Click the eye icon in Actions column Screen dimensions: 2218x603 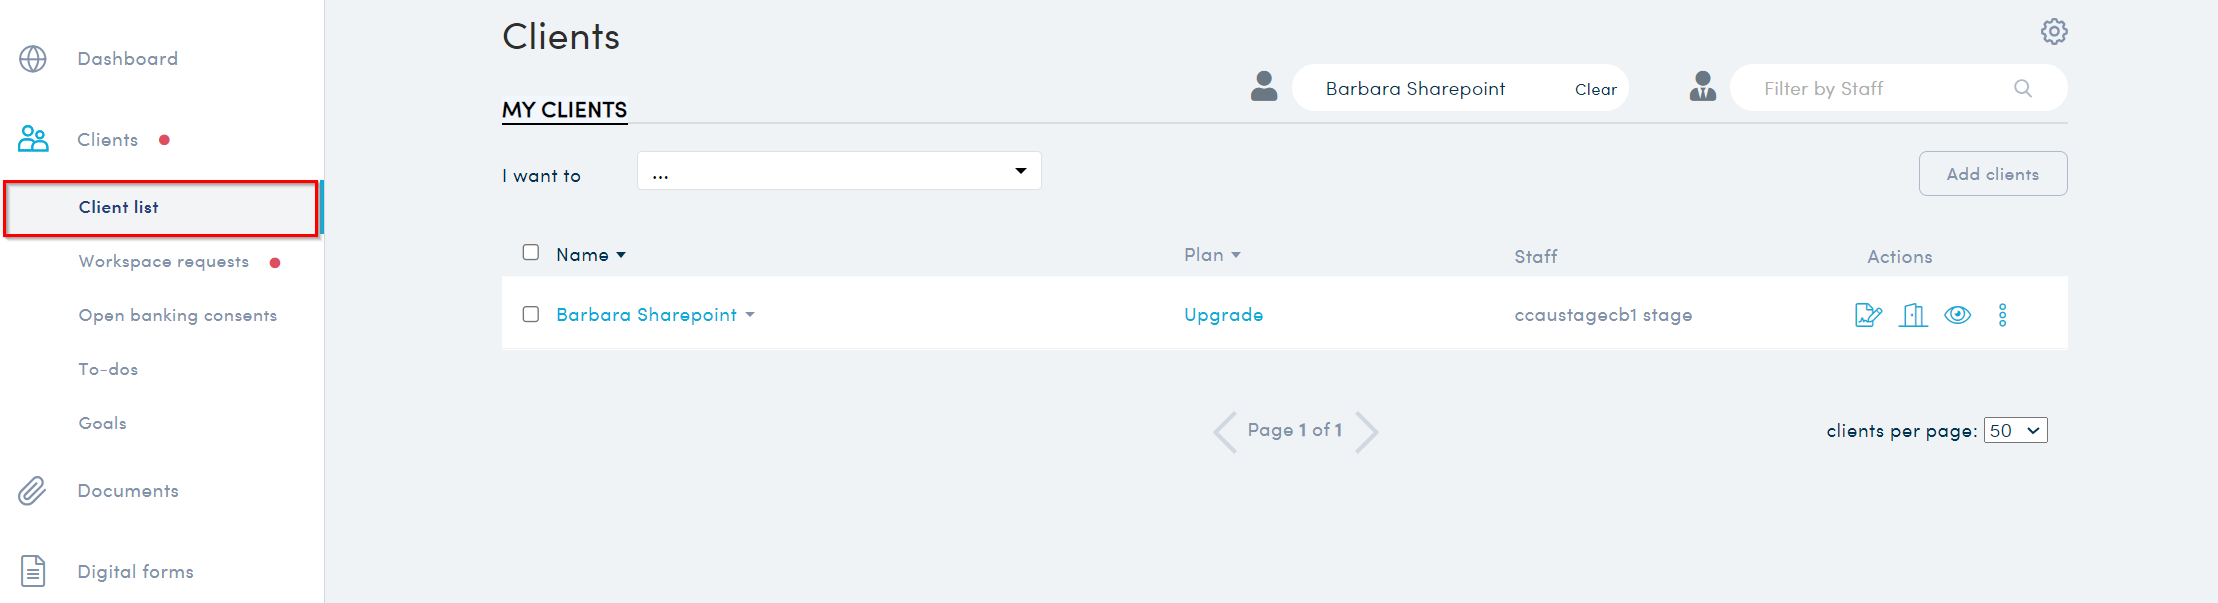[1958, 315]
